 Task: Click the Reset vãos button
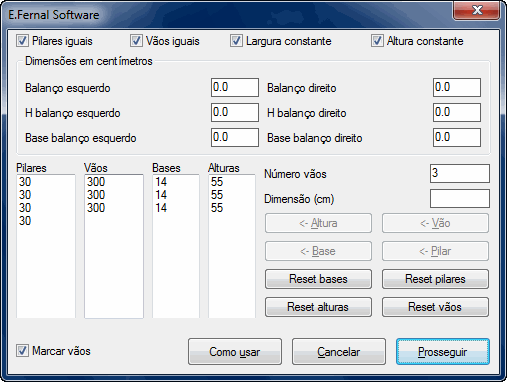point(435,307)
